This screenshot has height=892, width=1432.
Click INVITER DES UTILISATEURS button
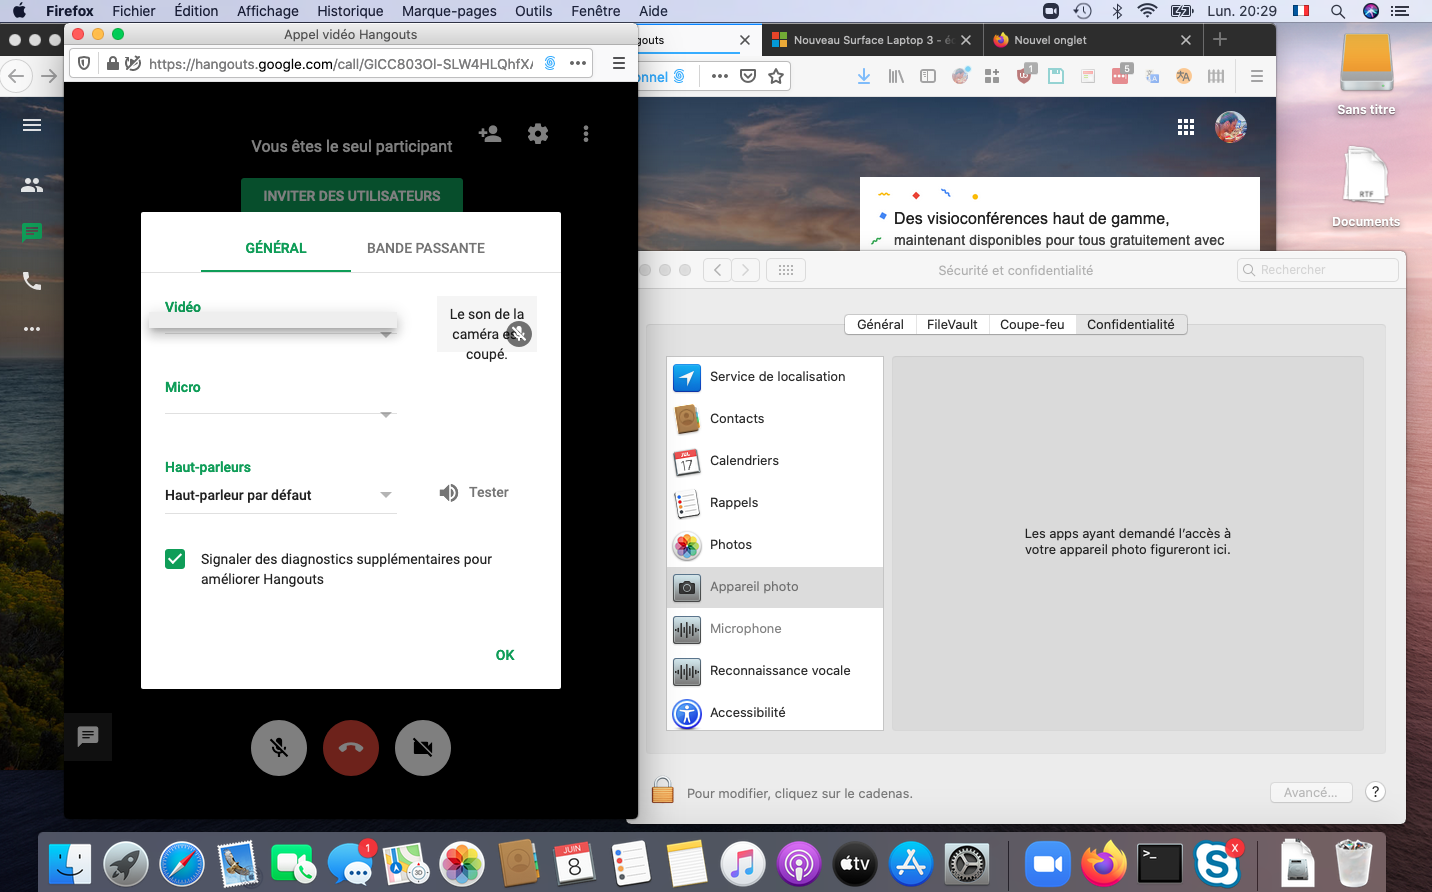(352, 195)
